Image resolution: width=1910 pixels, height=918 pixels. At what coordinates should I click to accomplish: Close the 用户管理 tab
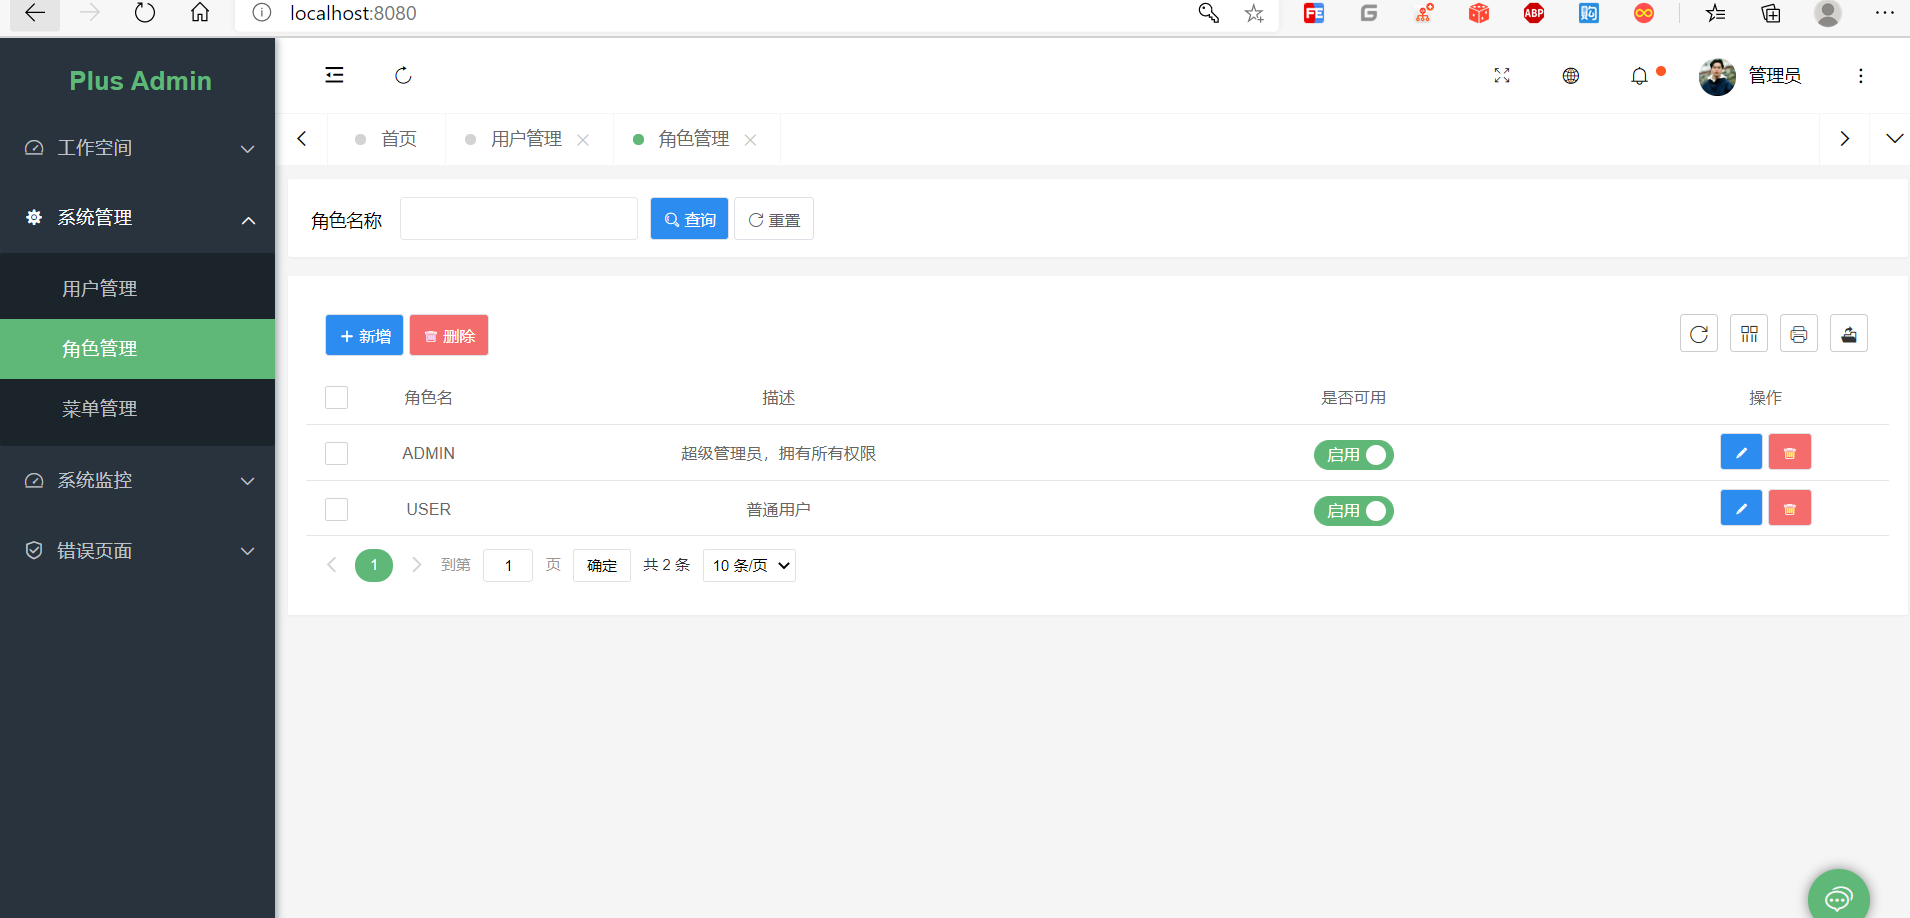583,140
